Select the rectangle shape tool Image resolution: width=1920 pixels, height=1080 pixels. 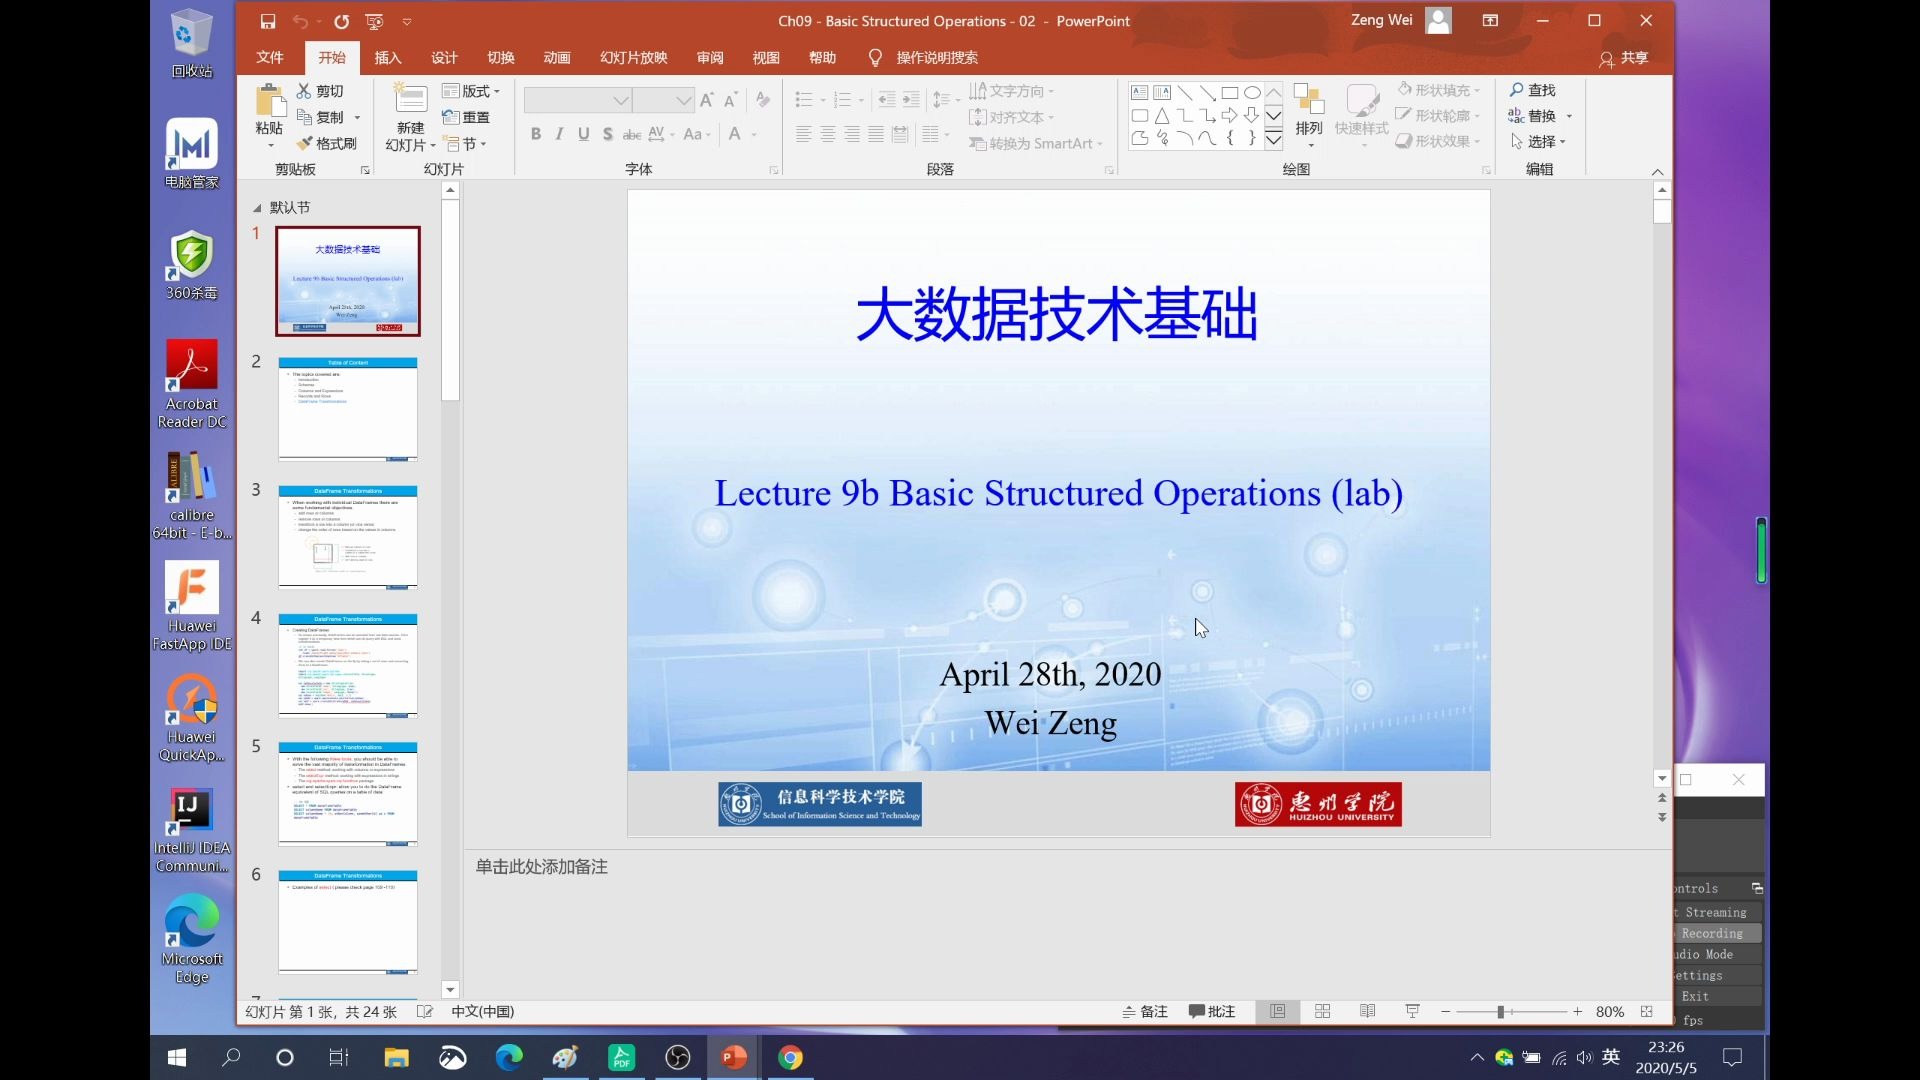pyautogui.click(x=1231, y=92)
